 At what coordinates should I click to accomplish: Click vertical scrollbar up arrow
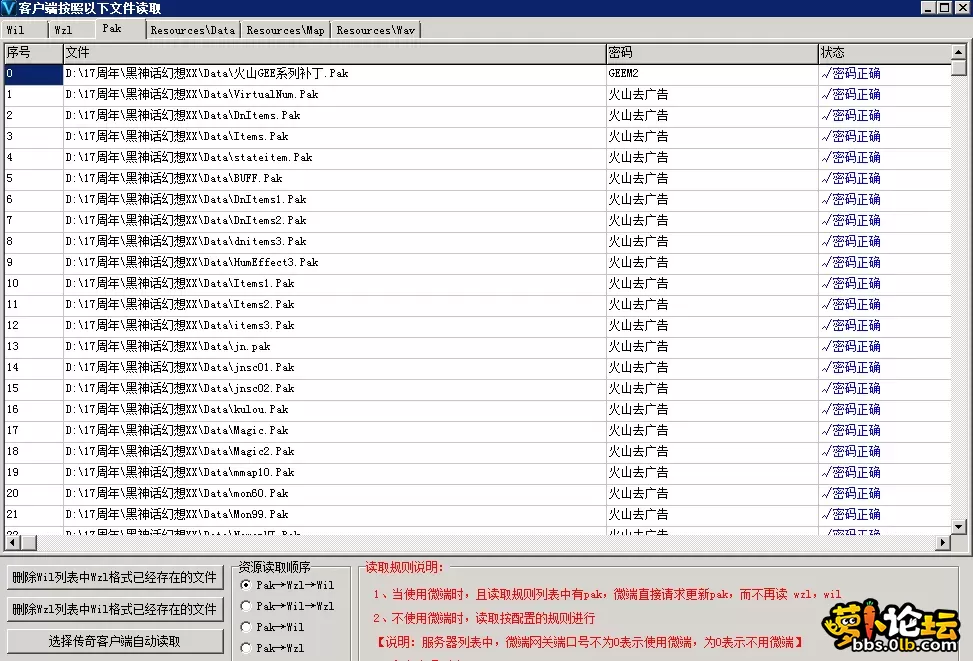tap(959, 52)
